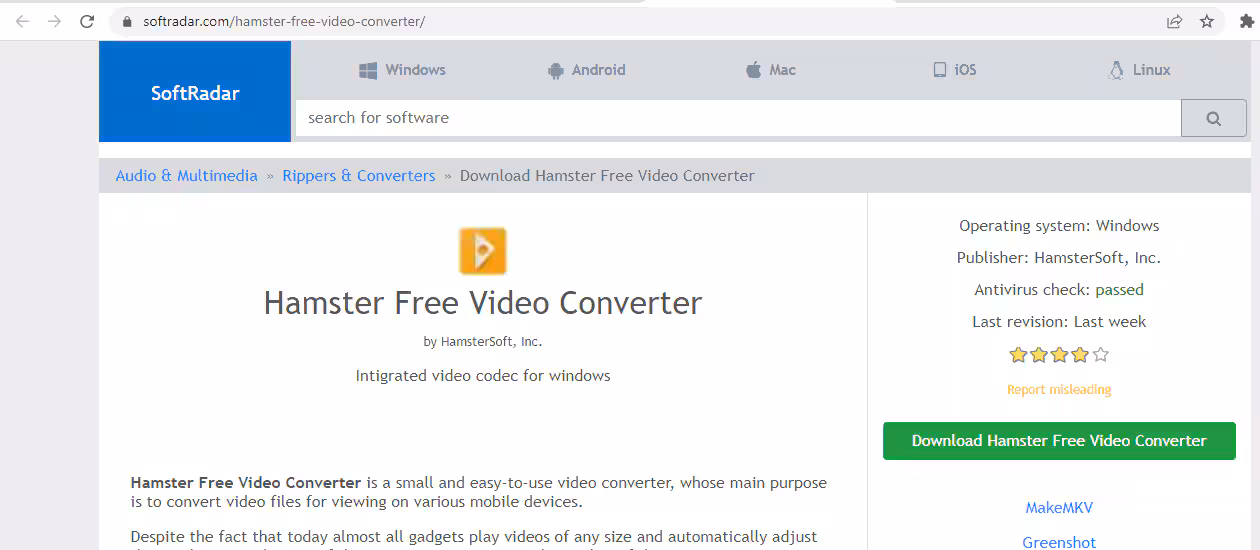The width and height of the screenshot is (1260, 550).
Task: Submit search with magnifier button
Action: (1214, 118)
